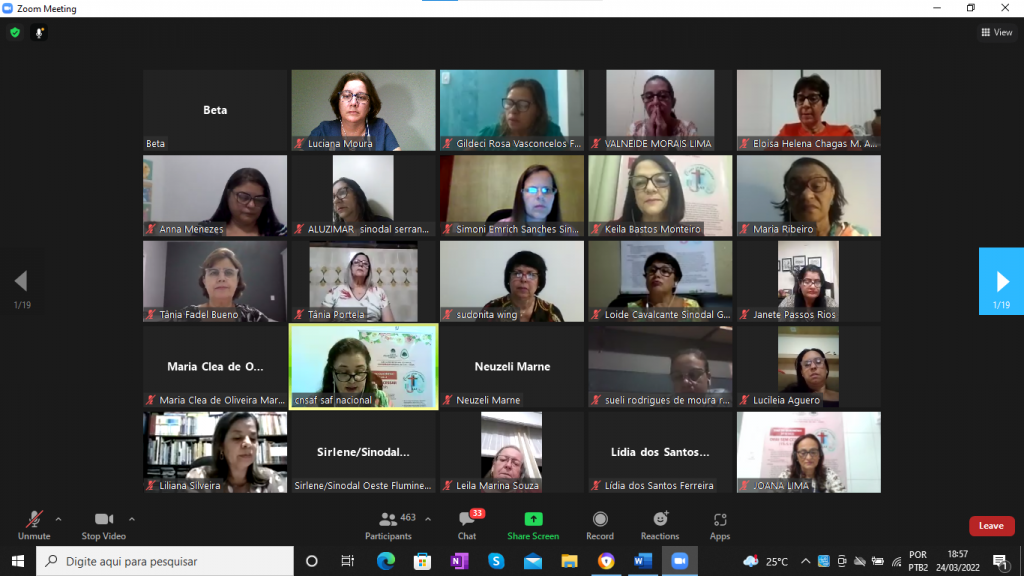Select the cnsaf saf nacional video tile
The image size is (1024, 576).
363,366
